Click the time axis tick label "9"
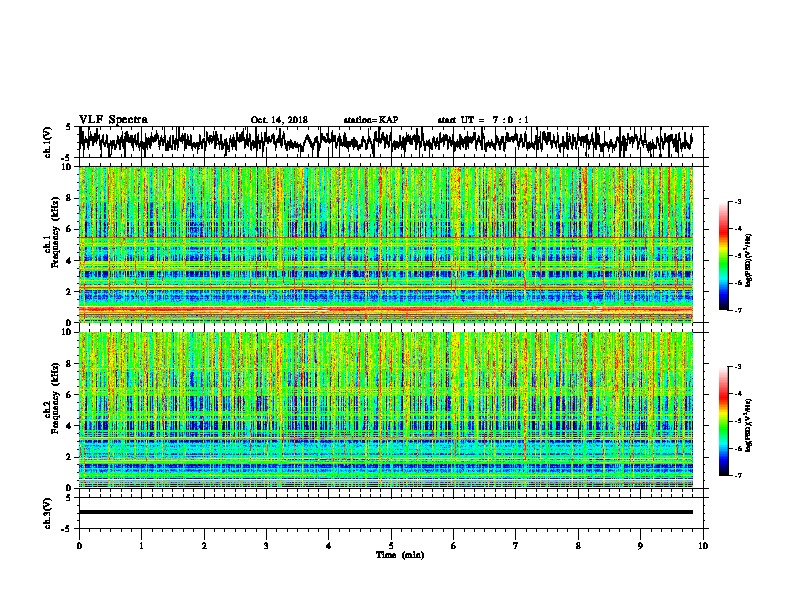 pyautogui.click(x=640, y=546)
